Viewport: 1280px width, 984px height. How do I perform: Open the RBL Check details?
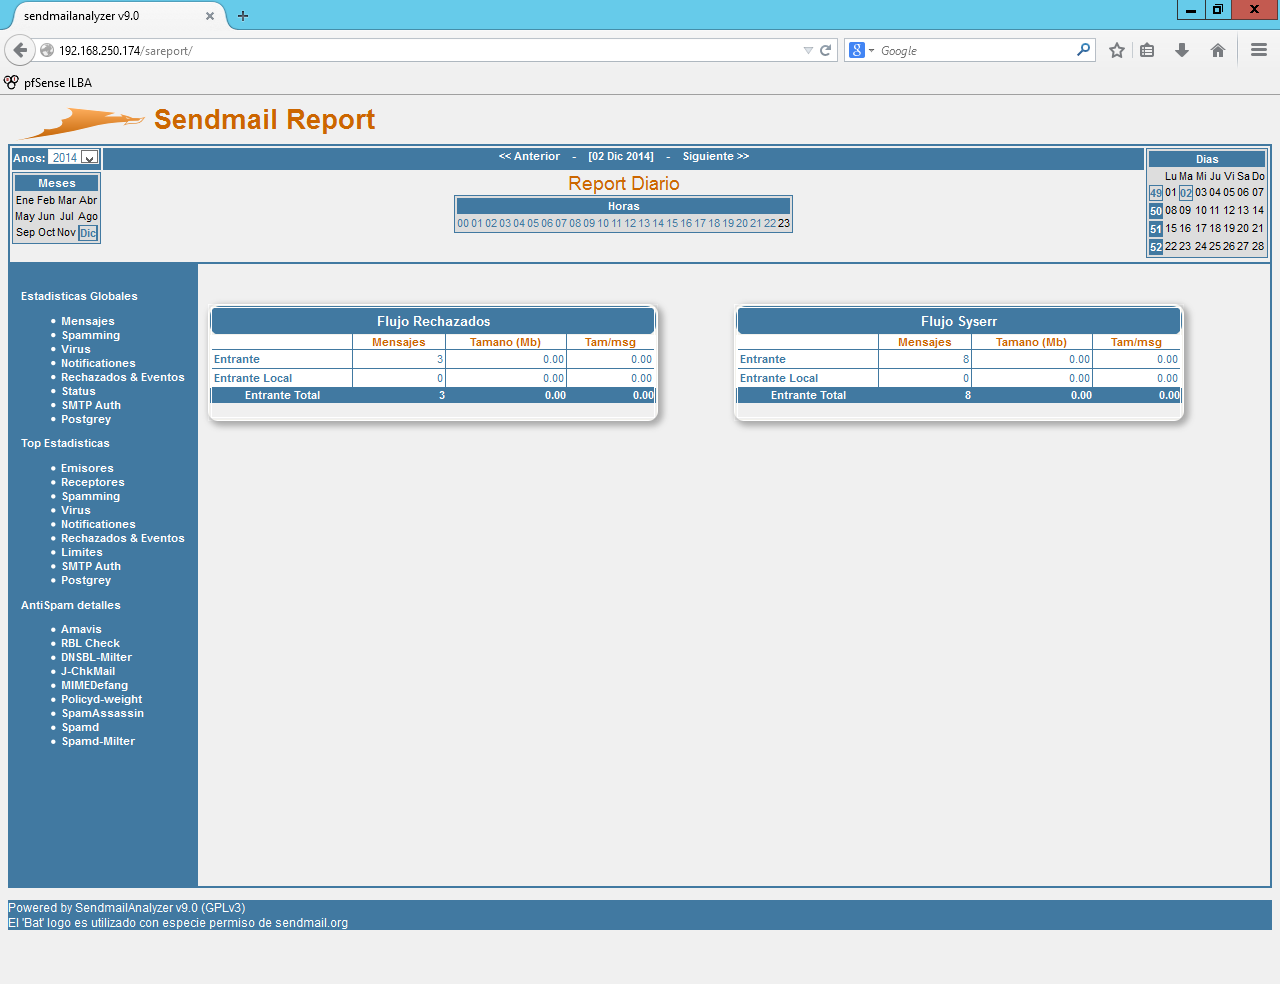tap(90, 643)
